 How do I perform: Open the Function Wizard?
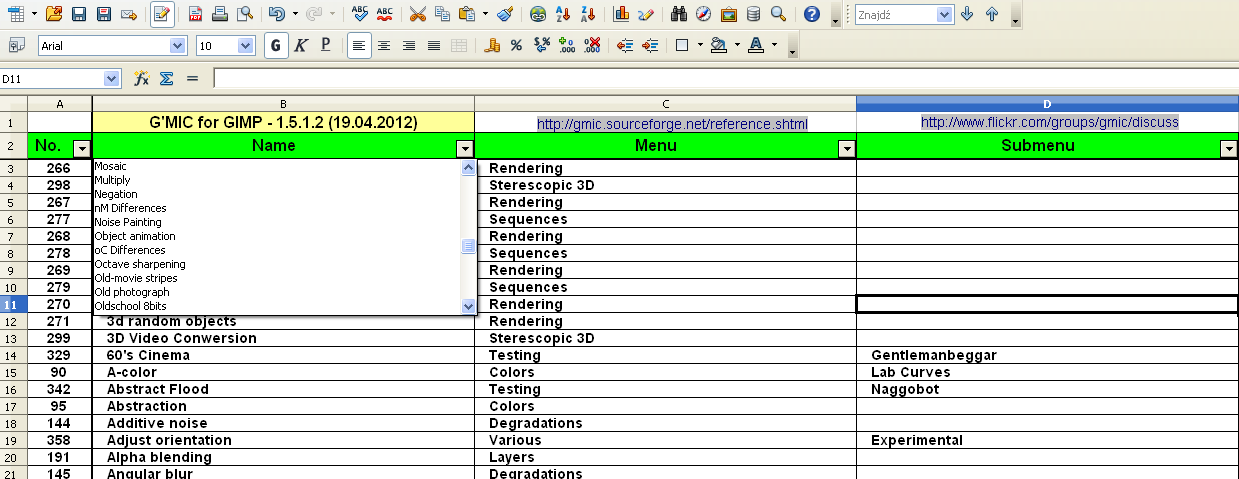pyautogui.click(x=141, y=78)
